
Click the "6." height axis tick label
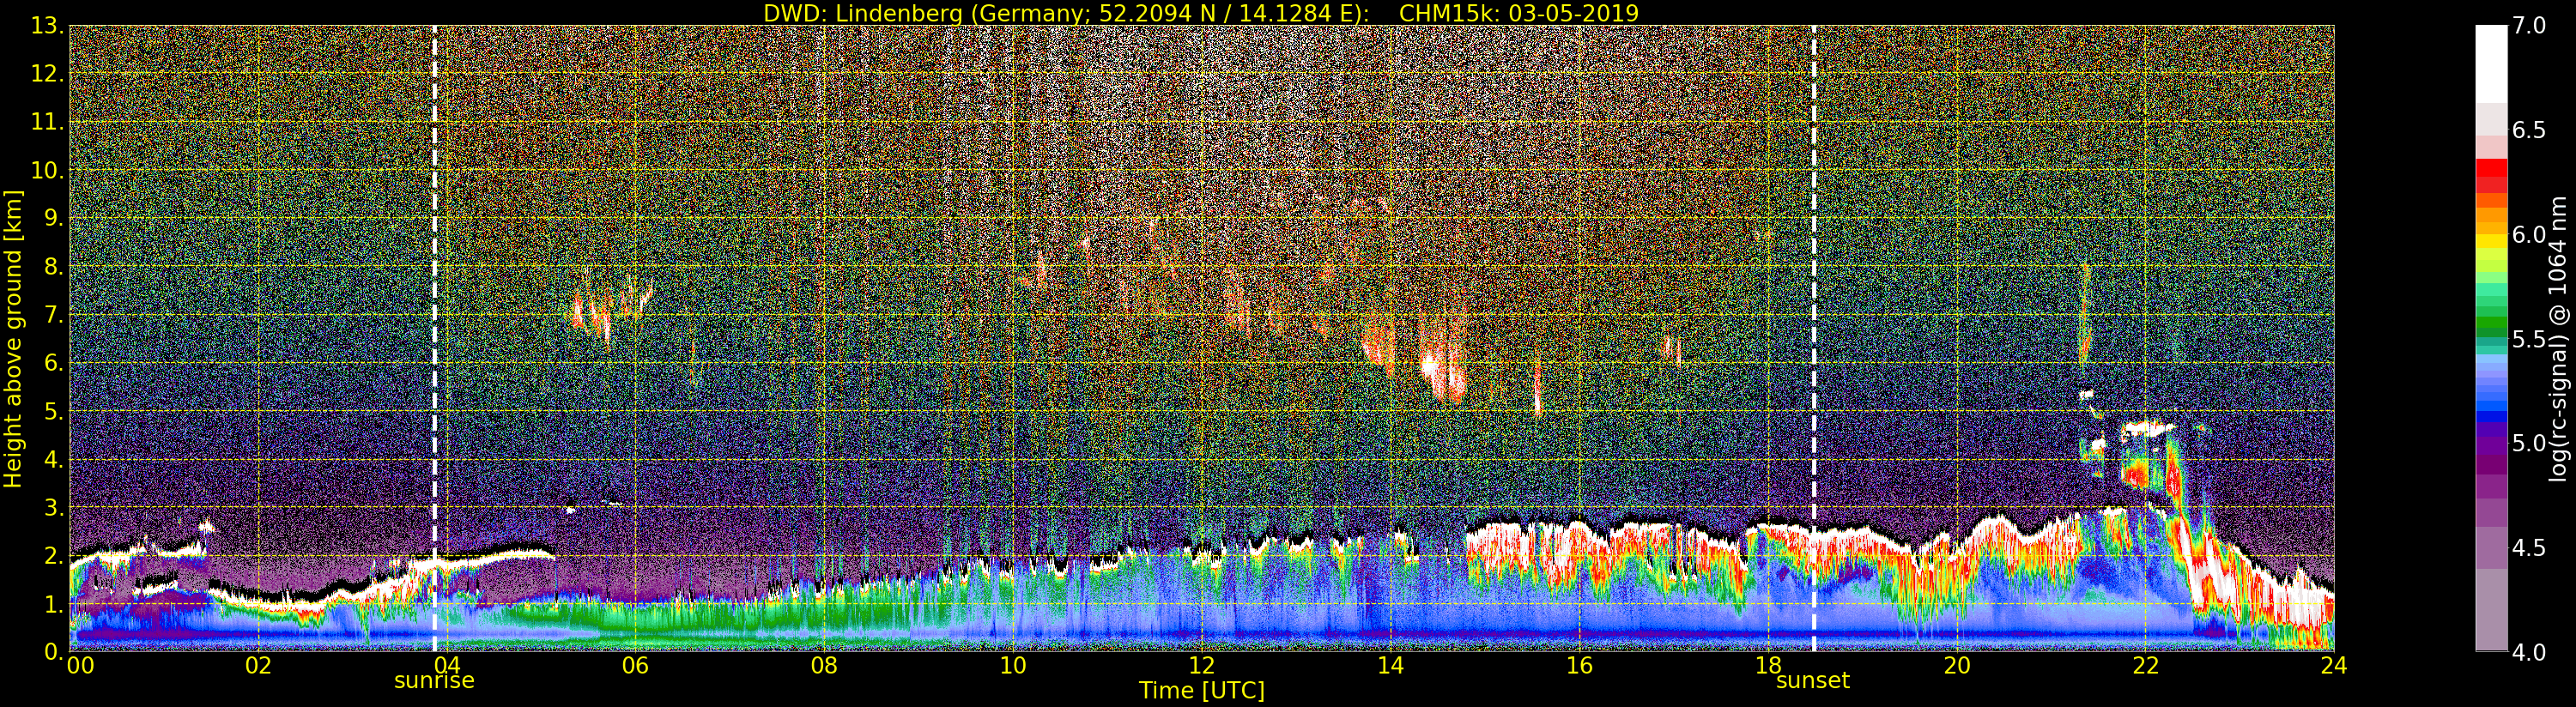tap(53, 363)
